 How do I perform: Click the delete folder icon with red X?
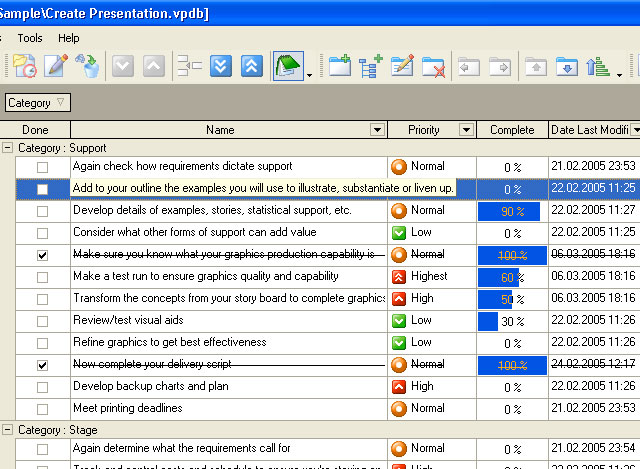click(433, 67)
